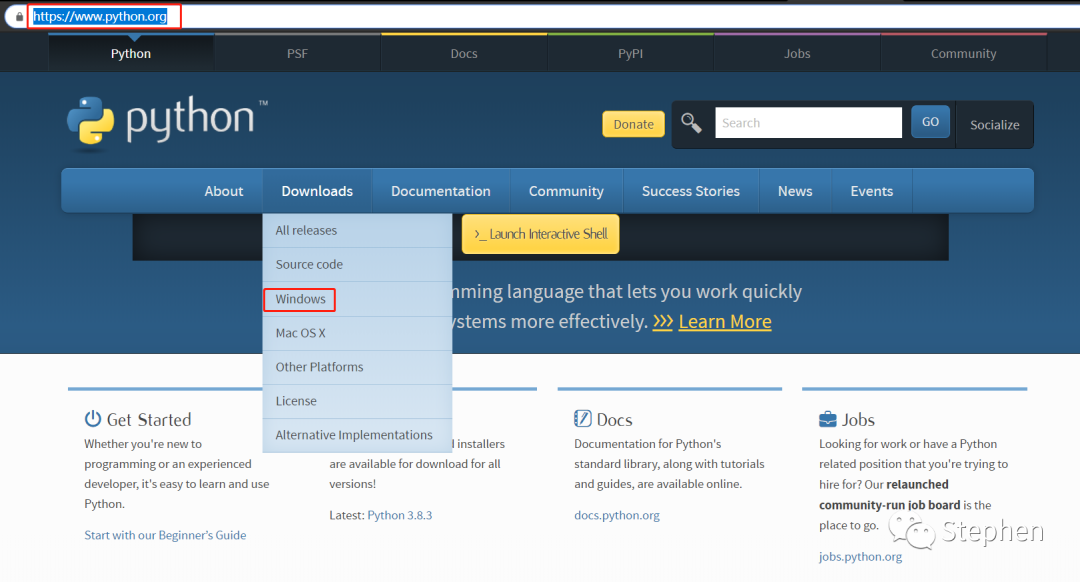The image size is (1080, 582).
Task: Open the Success Stories menu
Action: 691,191
